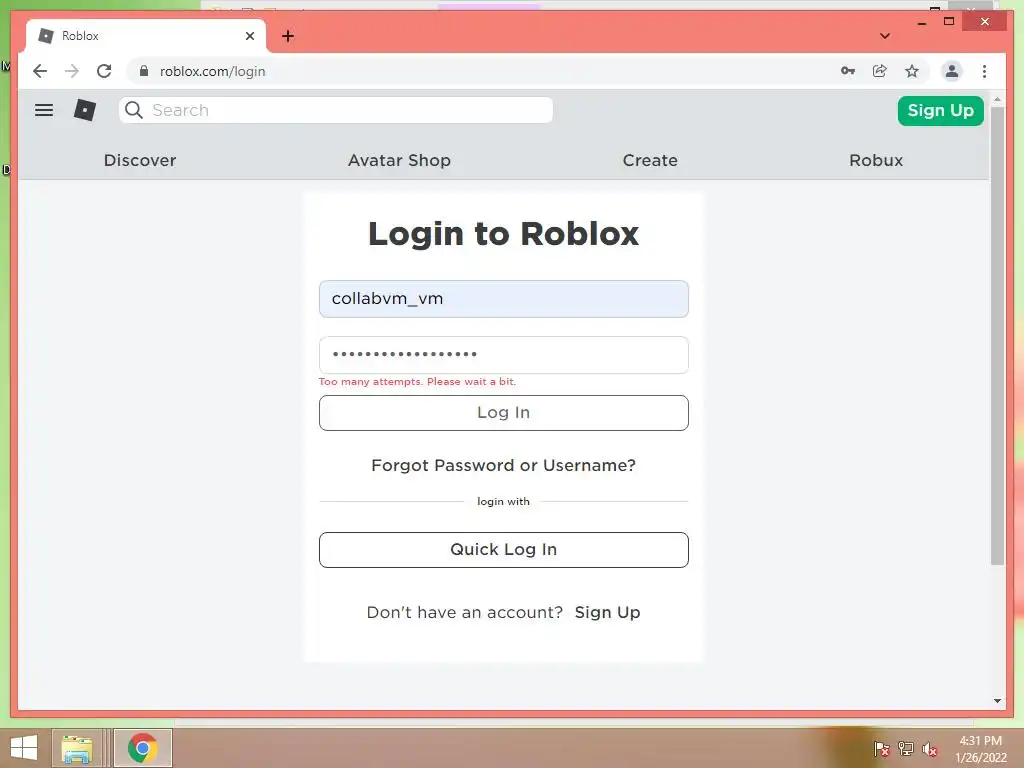The width and height of the screenshot is (1024, 768).
Task: Click the browser forward arrow
Action: 72,71
